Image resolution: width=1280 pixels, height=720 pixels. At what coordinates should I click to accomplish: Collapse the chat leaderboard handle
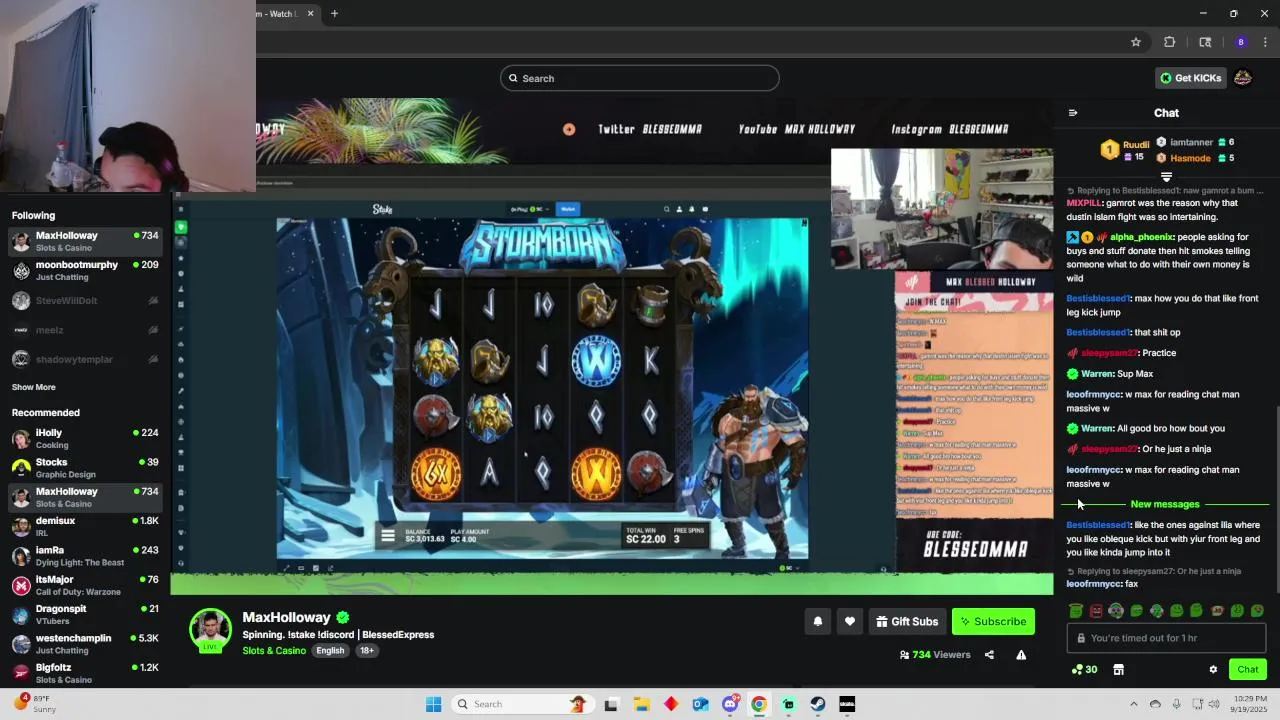point(1166,177)
